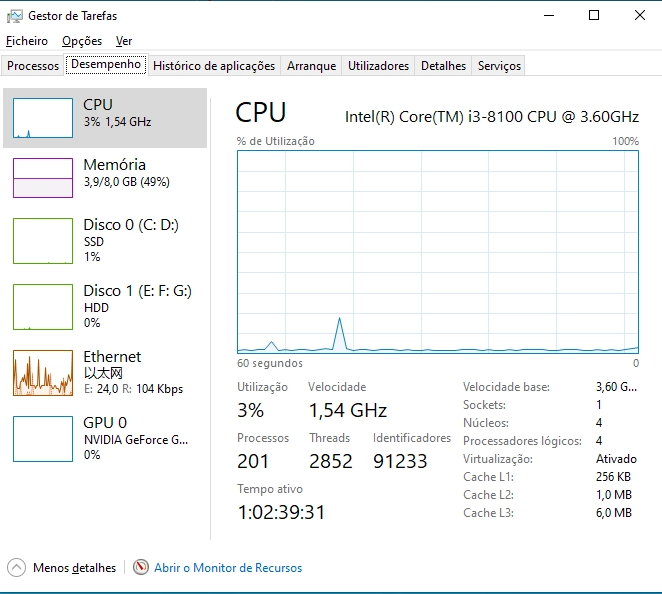Select the Desempenho tab

click(106, 65)
